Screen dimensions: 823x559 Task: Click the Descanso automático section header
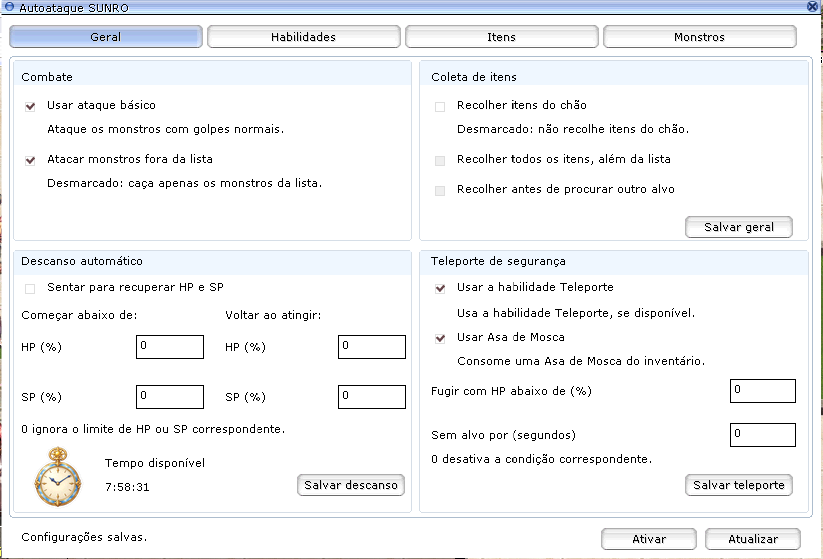(82, 261)
